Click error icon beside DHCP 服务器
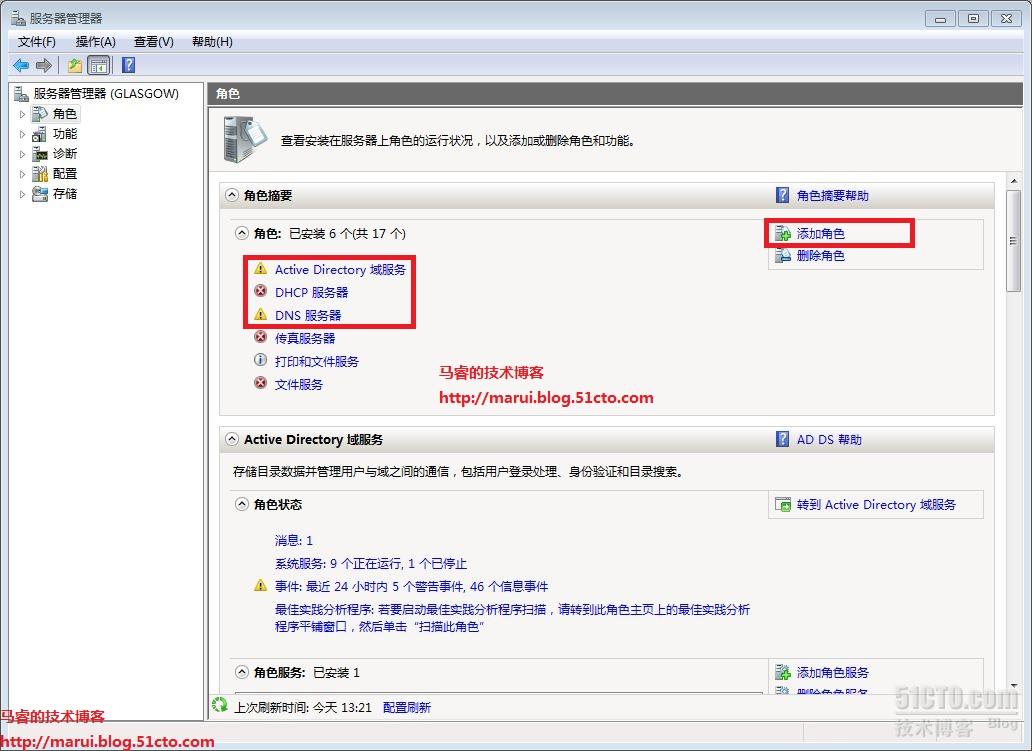The width and height of the screenshot is (1032, 751). point(261,291)
